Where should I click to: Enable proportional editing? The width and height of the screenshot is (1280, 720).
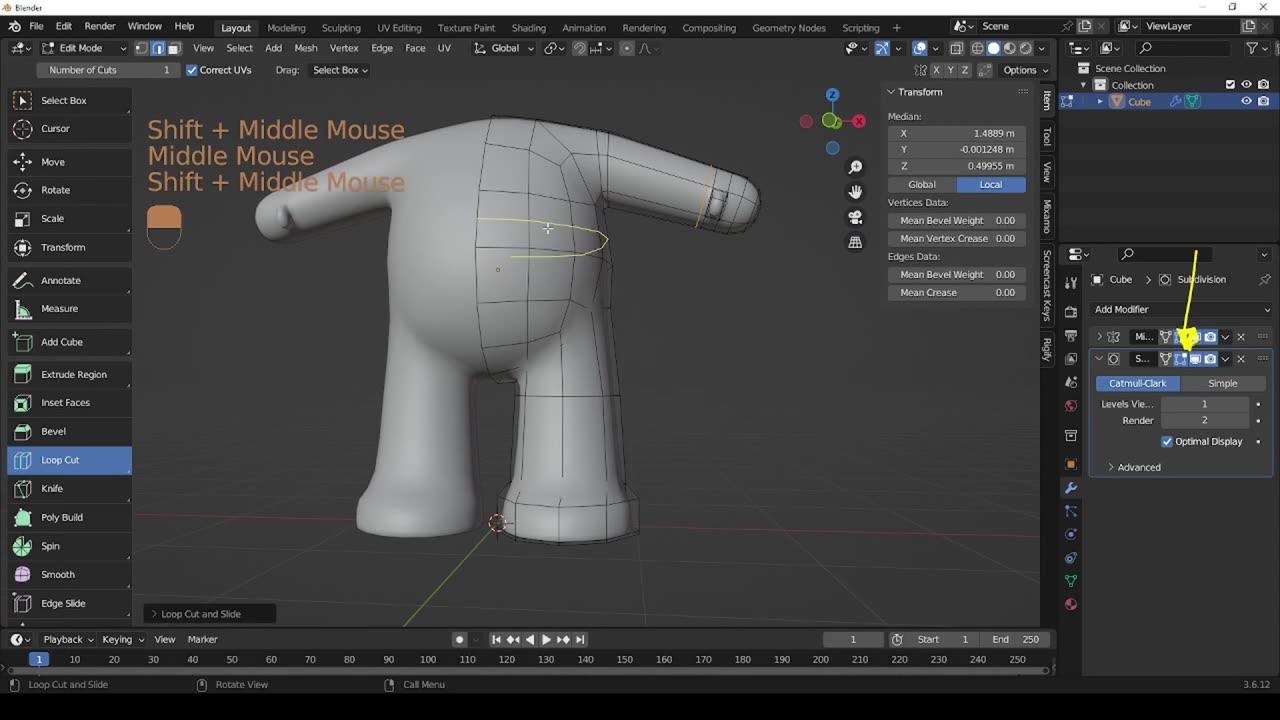pyautogui.click(x=627, y=48)
